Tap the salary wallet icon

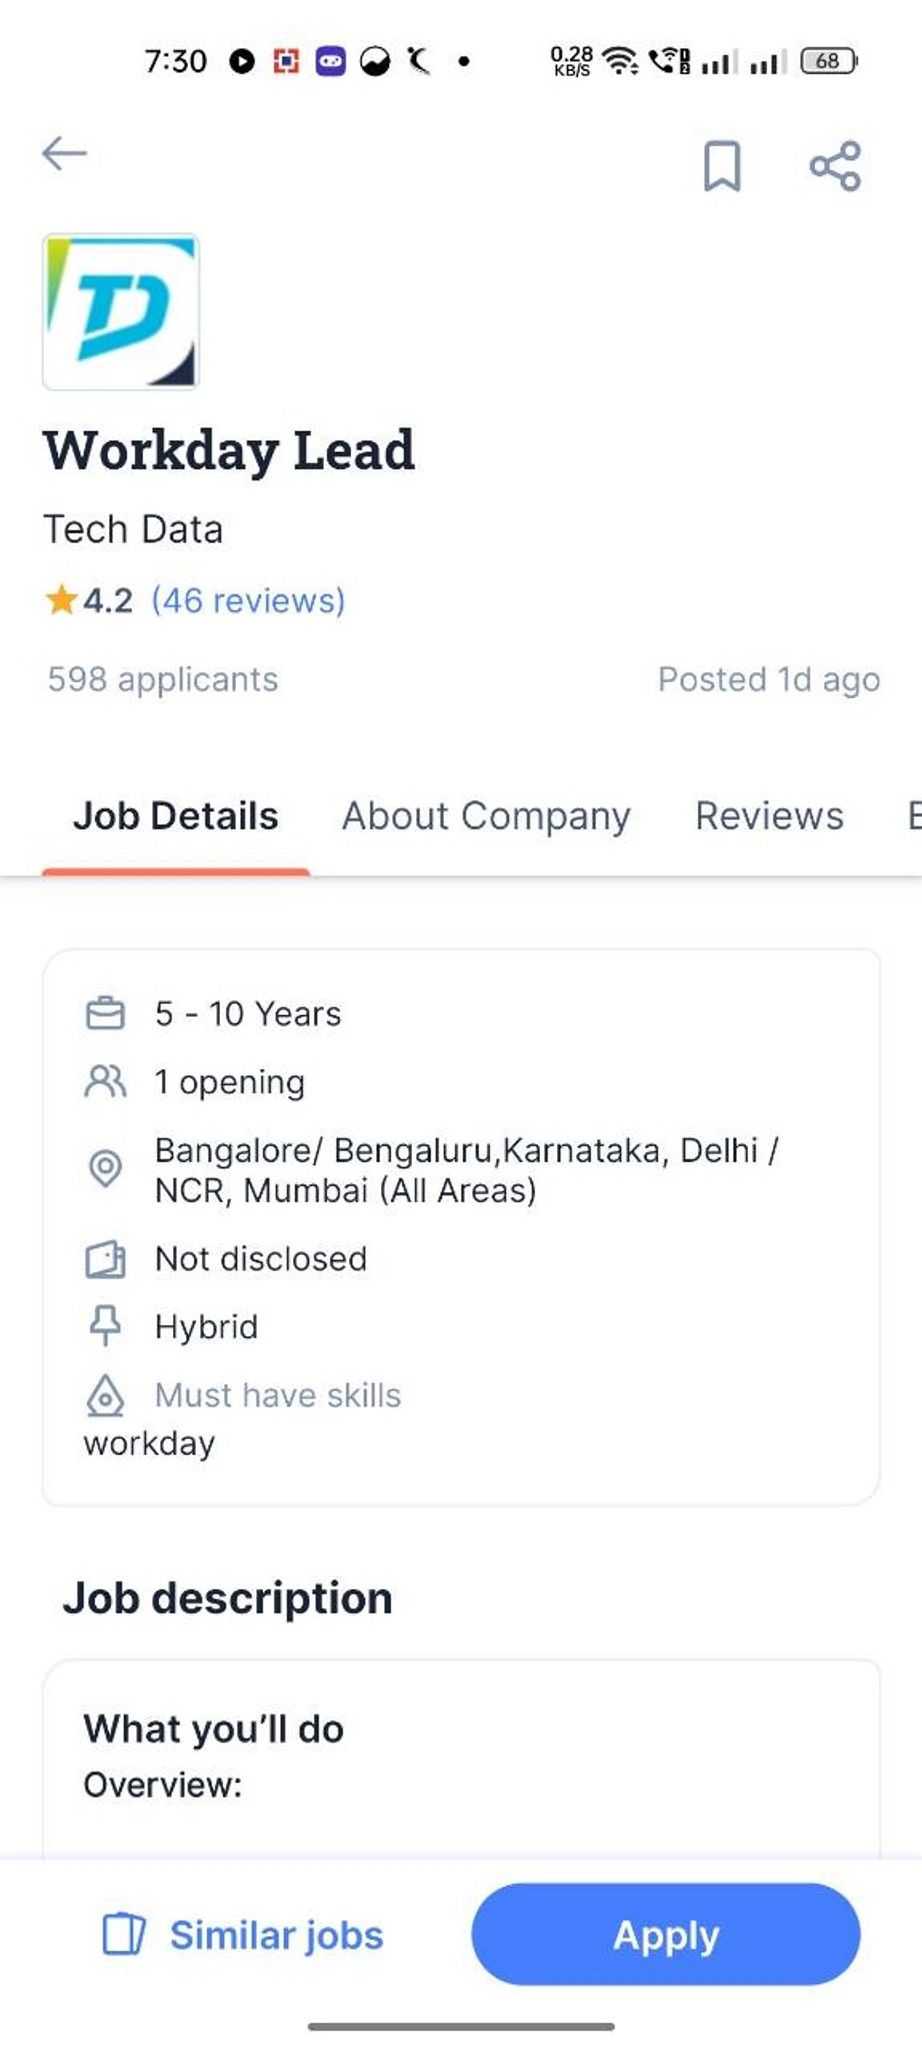click(x=105, y=1260)
